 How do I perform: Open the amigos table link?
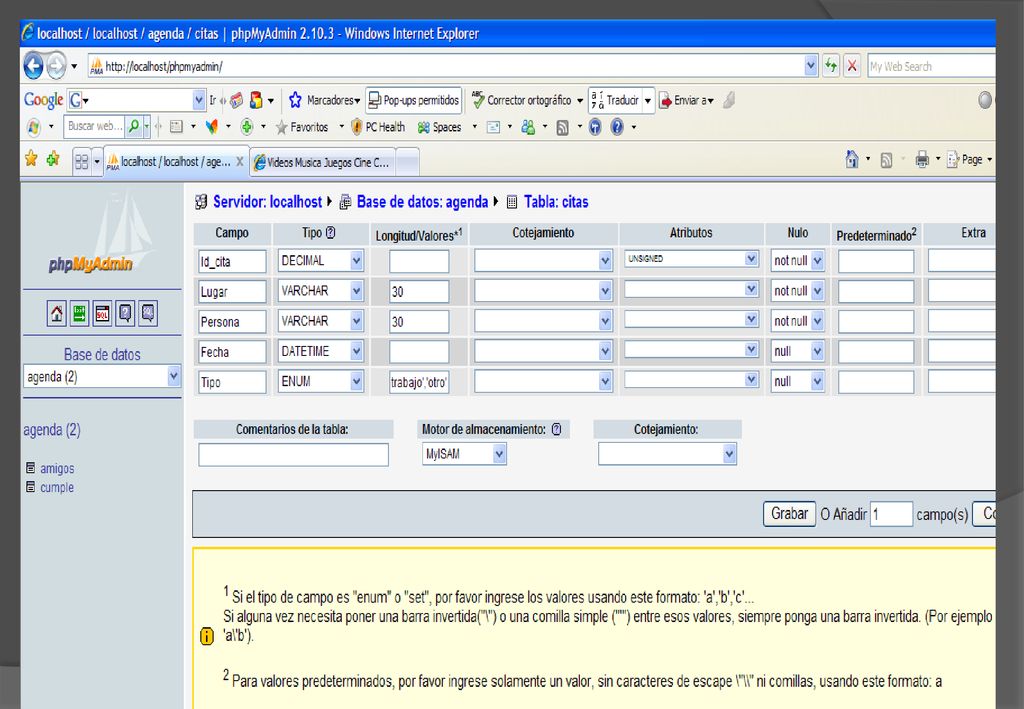tap(57, 468)
